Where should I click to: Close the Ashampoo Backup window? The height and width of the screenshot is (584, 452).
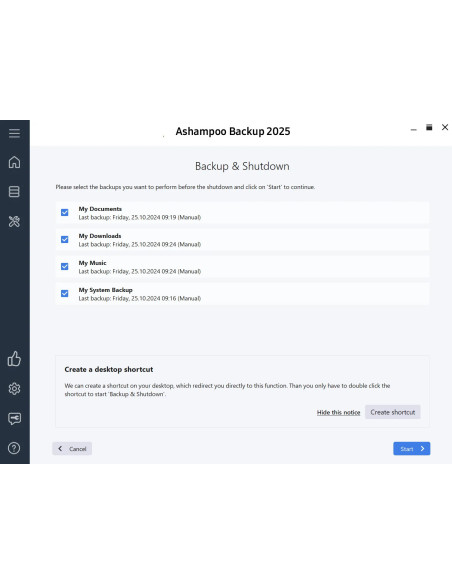[x=445, y=127]
